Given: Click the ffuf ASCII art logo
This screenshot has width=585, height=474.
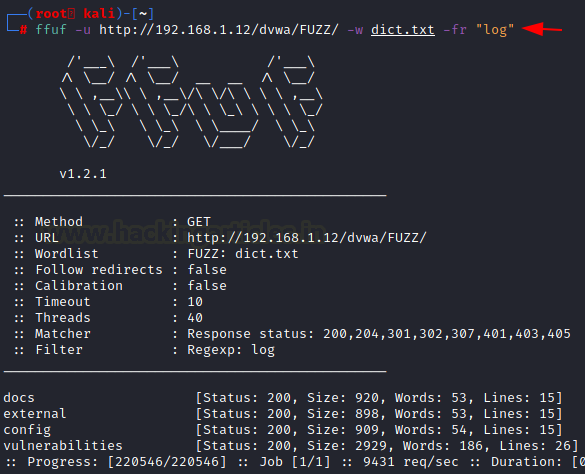Looking at the screenshot, I should (191, 102).
